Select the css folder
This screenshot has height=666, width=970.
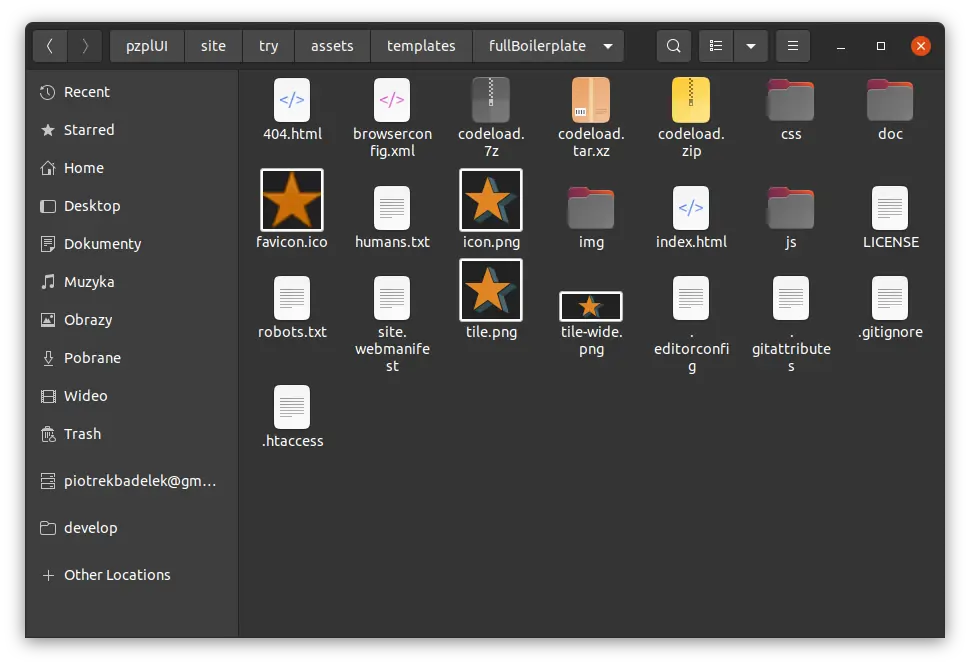pyautogui.click(x=791, y=100)
